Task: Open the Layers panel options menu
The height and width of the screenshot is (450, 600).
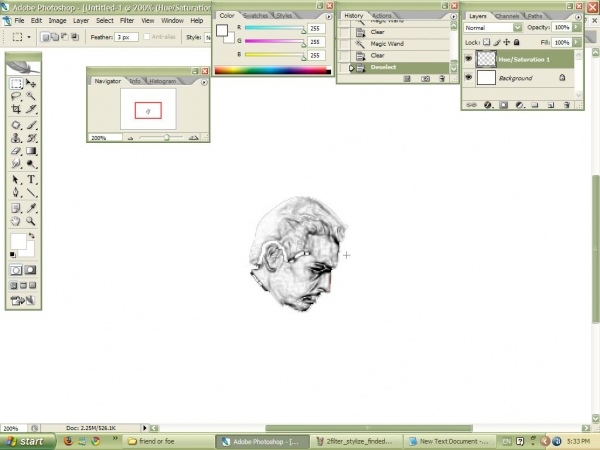Action: coord(578,17)
